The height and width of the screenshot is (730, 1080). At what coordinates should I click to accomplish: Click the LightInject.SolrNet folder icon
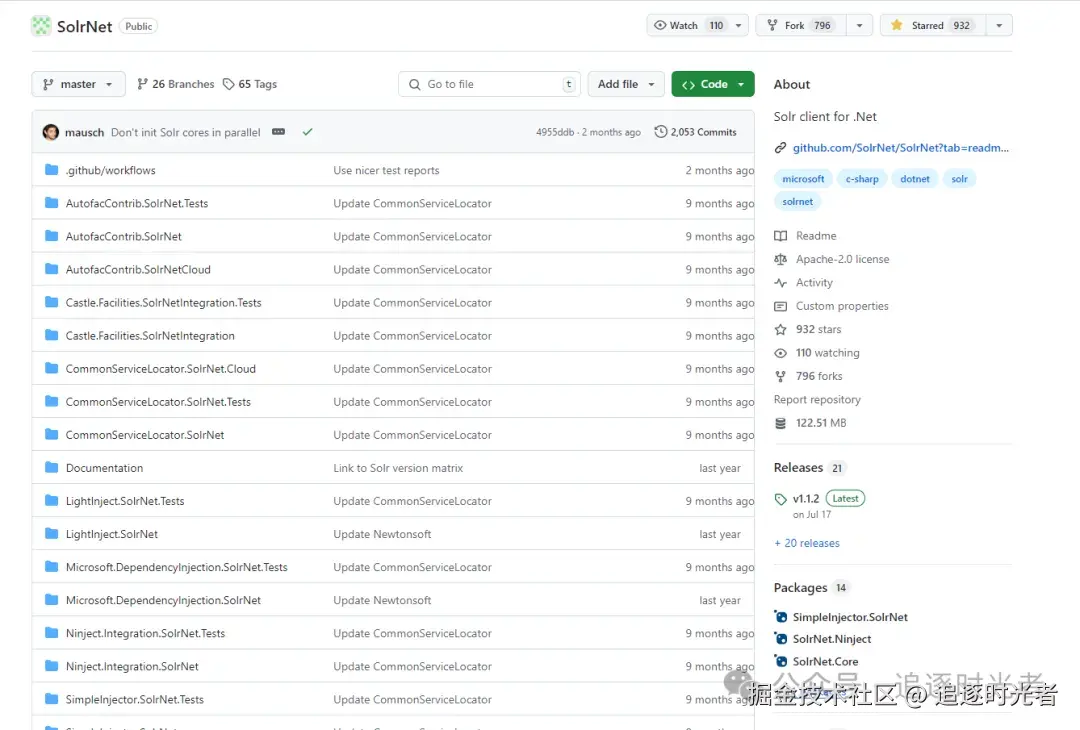pos(52,533)
